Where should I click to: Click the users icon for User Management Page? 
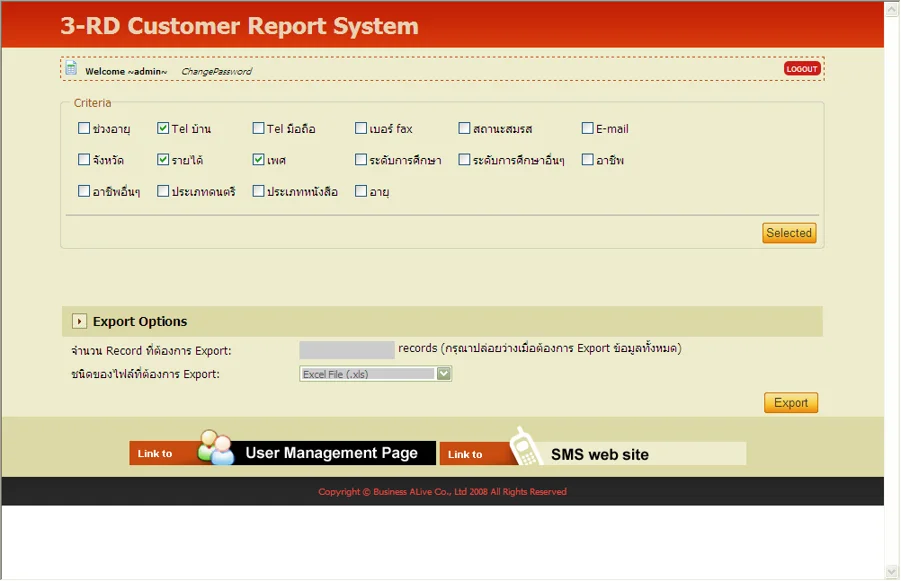tap(215, 448)
